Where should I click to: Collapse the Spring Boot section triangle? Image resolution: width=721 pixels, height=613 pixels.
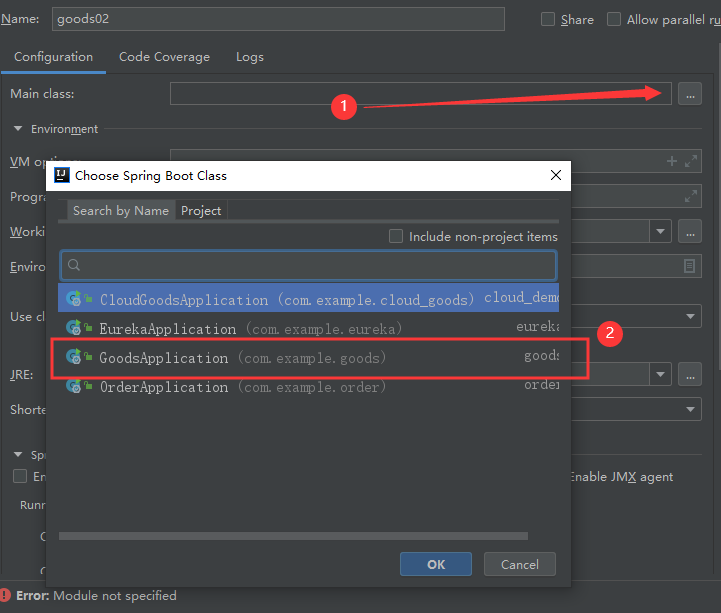tap(18, 454)
